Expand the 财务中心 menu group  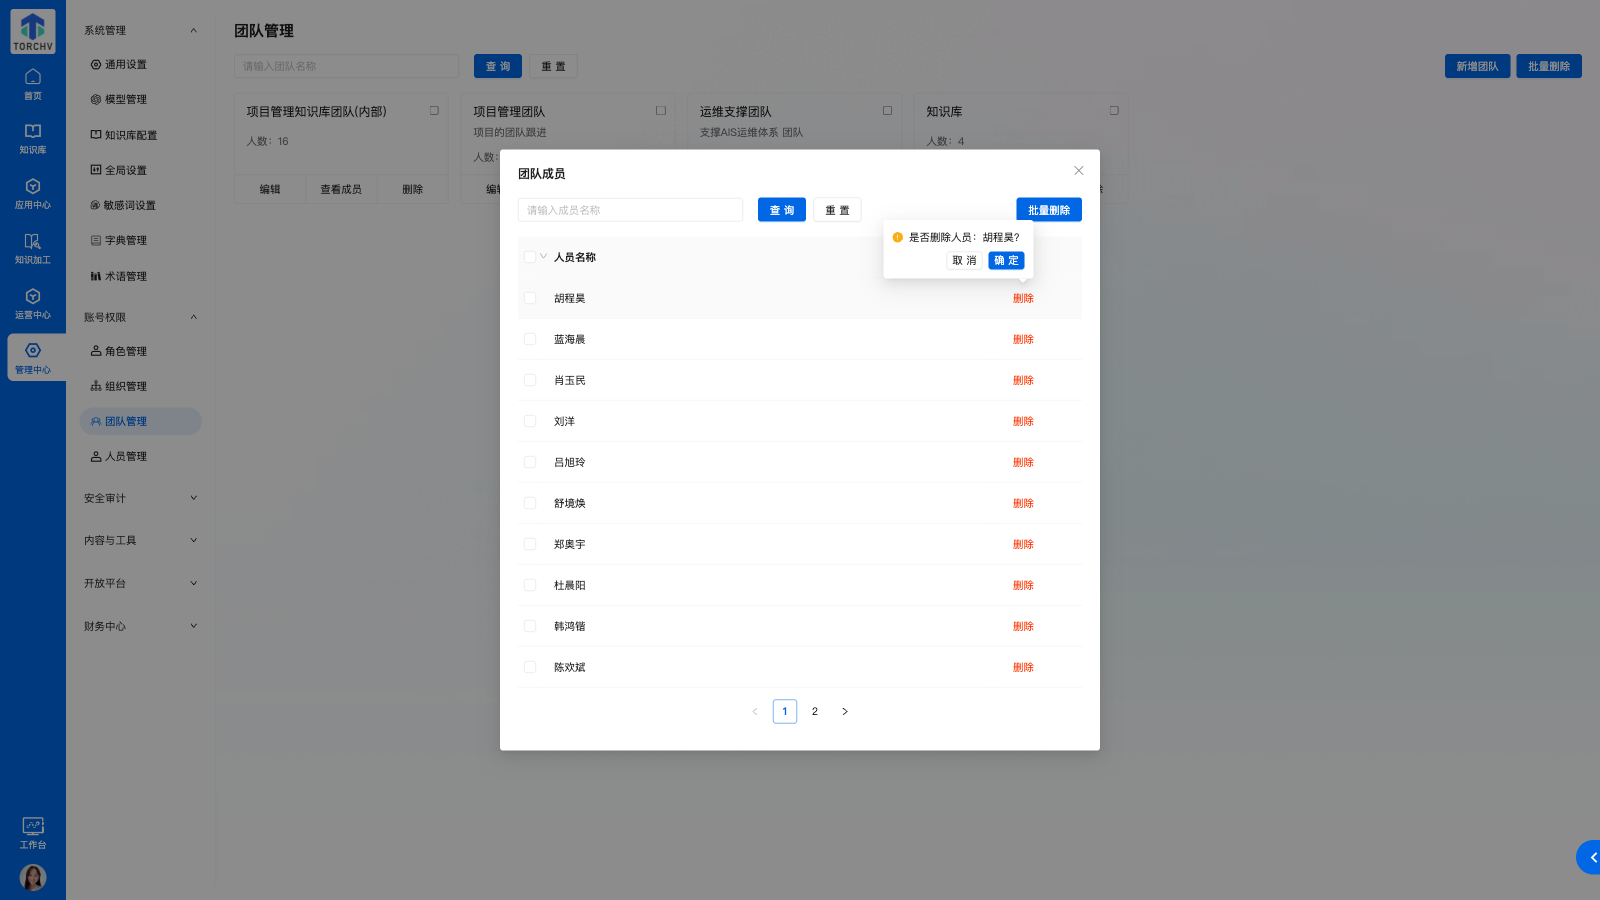(140, 626)
